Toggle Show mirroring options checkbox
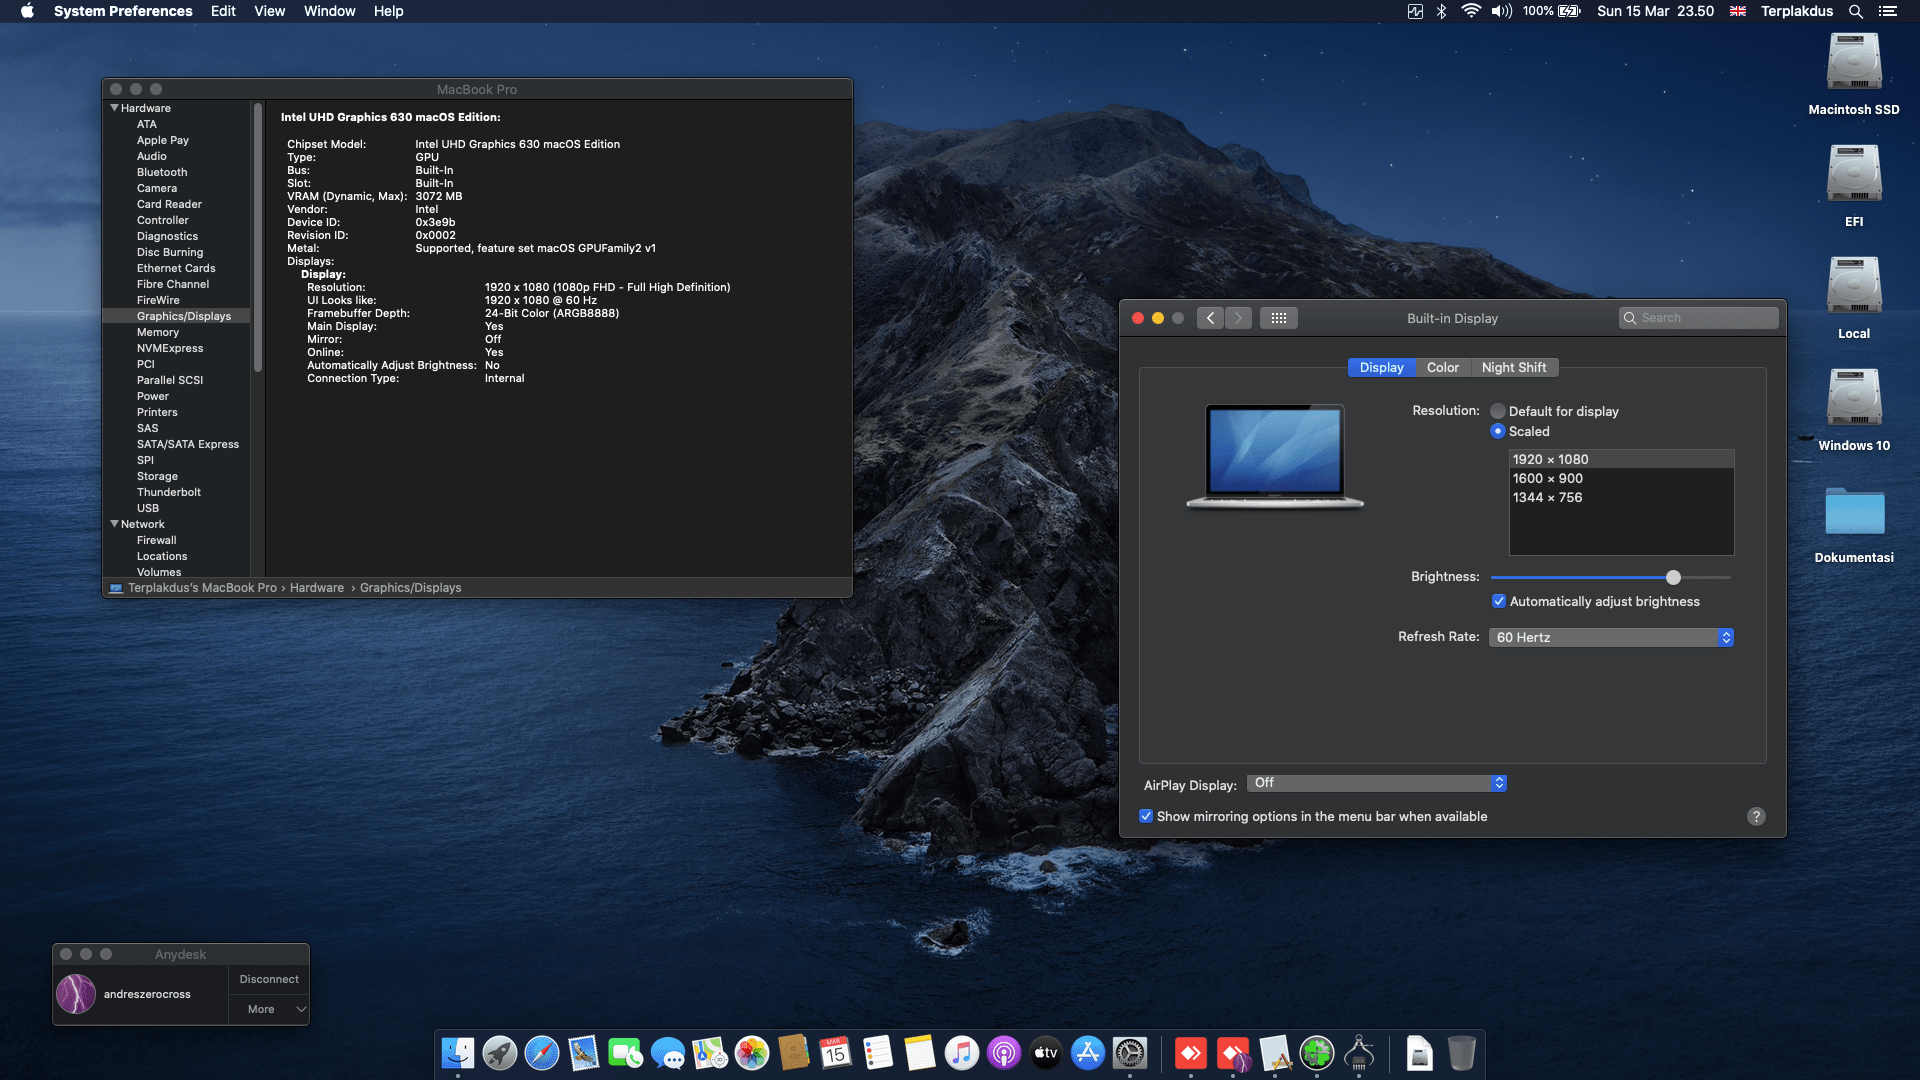The width and height of the screenshot is (1920, 1080). pyautogui.click(x=1146, y=816)
